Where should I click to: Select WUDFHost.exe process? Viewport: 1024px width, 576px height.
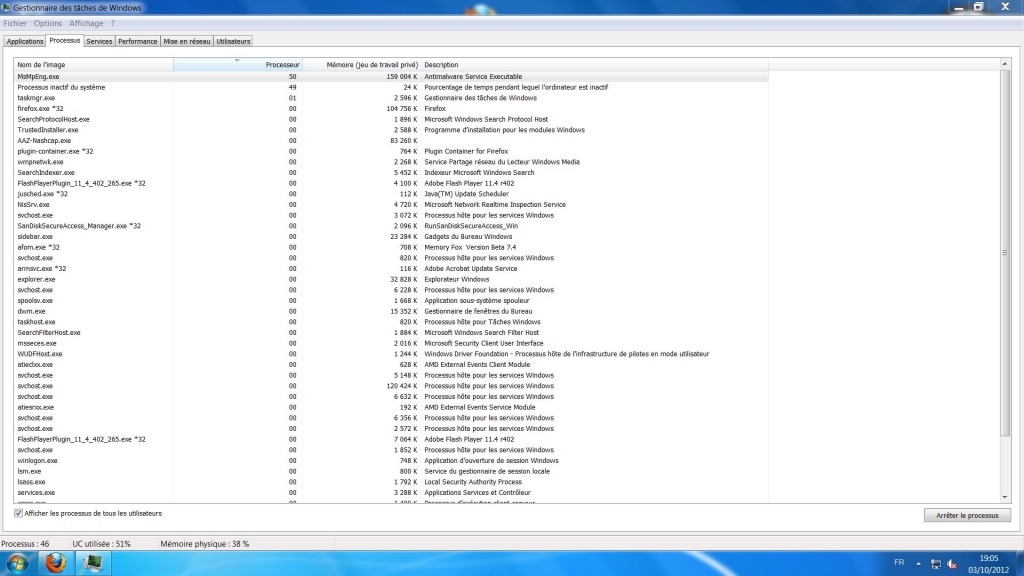pyautogui.click(x=391, y=354)
